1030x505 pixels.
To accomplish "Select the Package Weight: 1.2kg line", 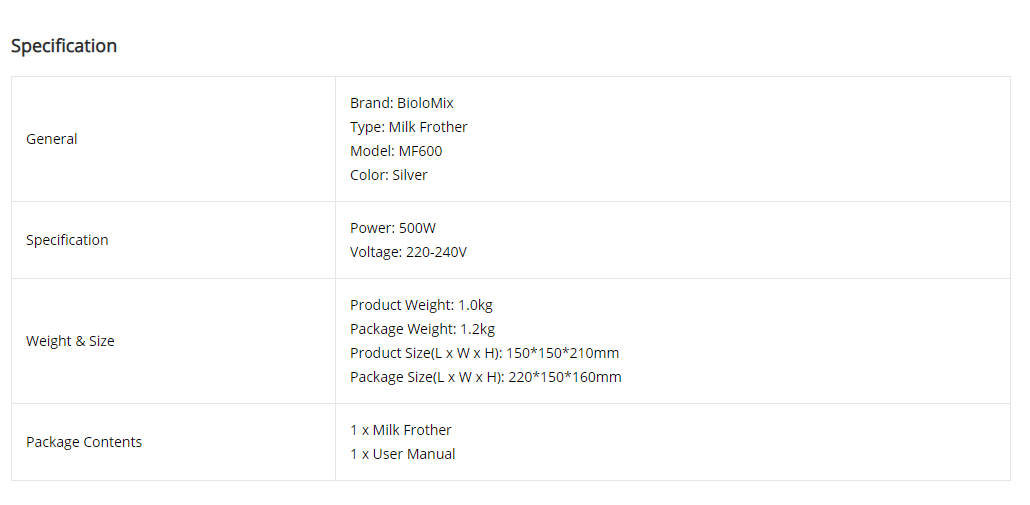I will [422, 329].
